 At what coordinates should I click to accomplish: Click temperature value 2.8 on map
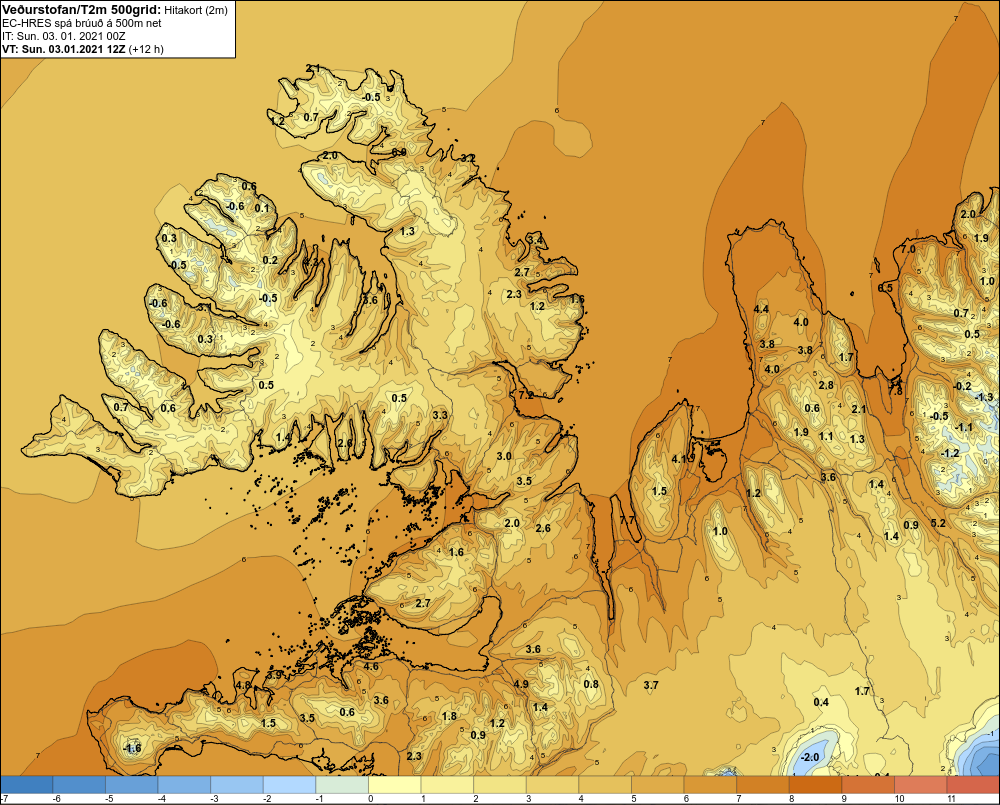point(826,385)
